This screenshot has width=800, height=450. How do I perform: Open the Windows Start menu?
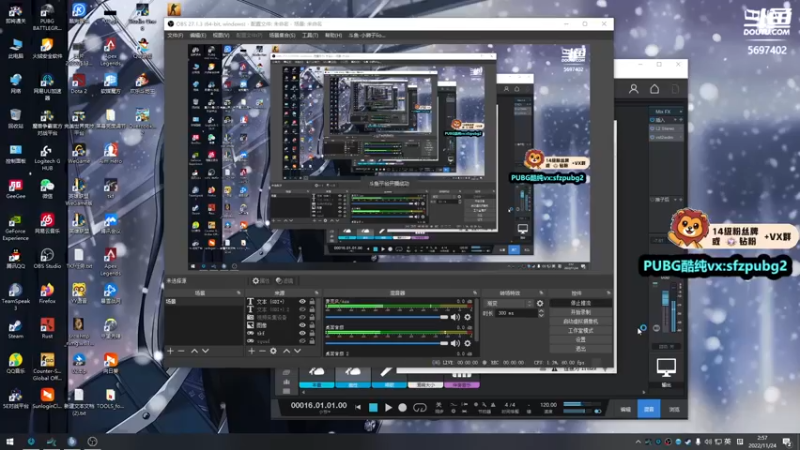tap(10, 441)
